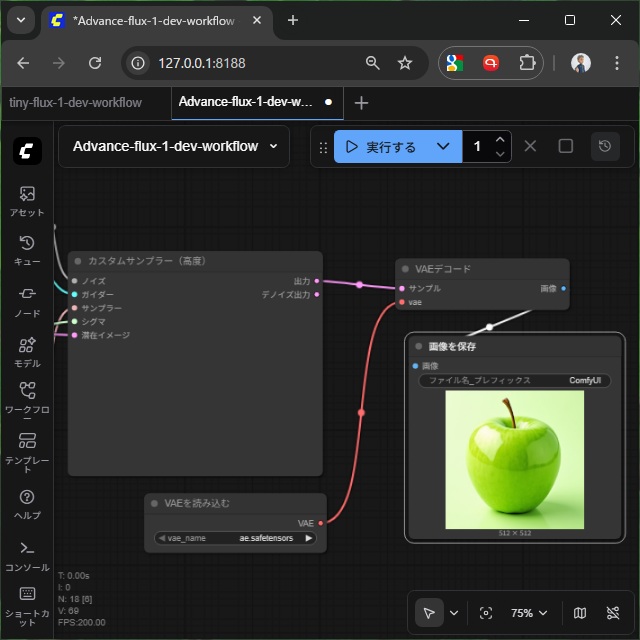Switch to tiny-flux-1-dev-workflow tab
This screenshot has width=640, height=640.
(x=75, y=102)
